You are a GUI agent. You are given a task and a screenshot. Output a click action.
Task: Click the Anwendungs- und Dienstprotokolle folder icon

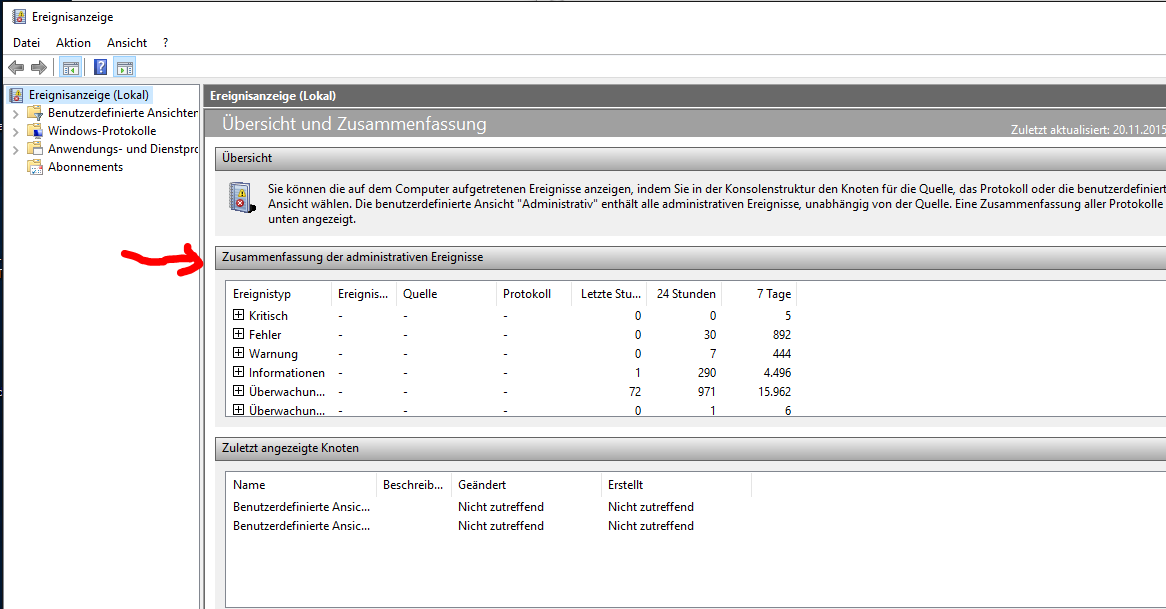(x=35, y=149)
